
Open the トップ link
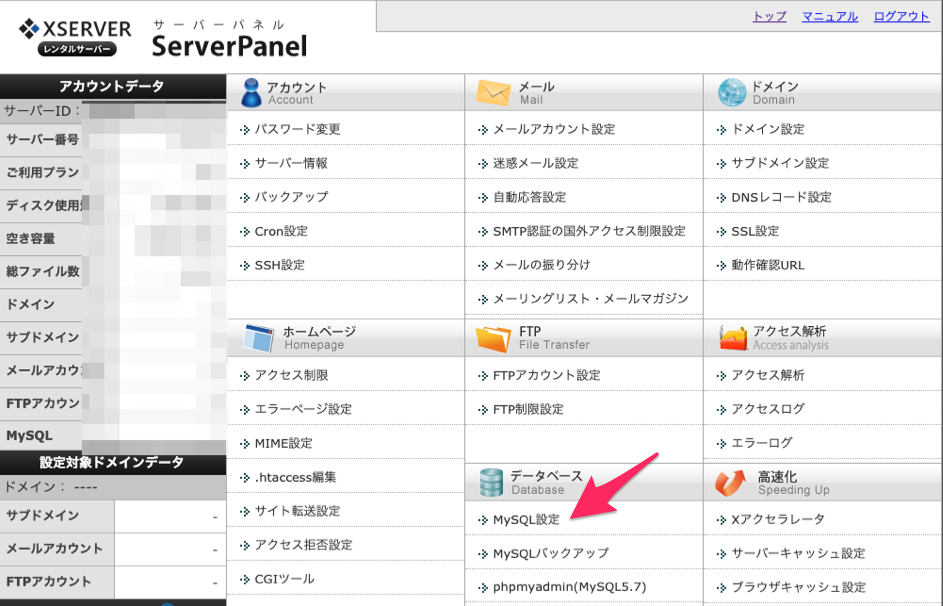pos(769,16)
